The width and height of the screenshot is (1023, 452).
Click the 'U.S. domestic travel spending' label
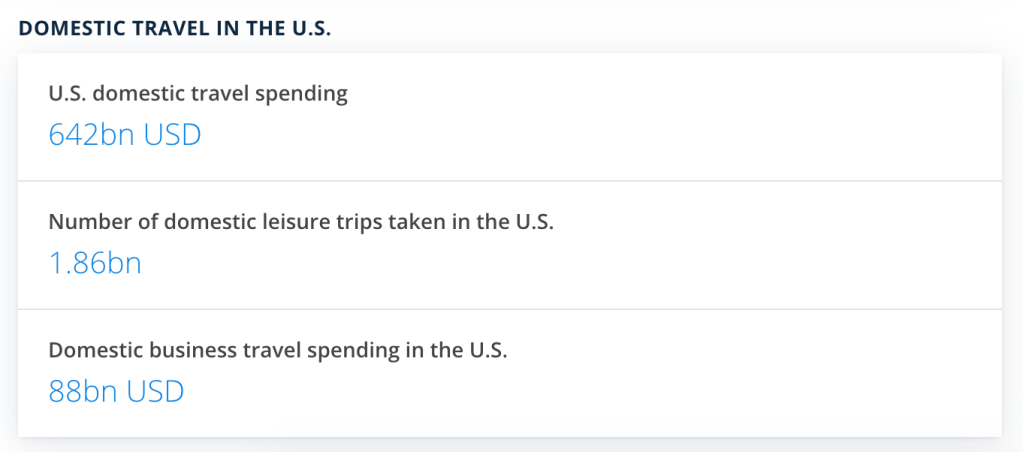point(198,94)
